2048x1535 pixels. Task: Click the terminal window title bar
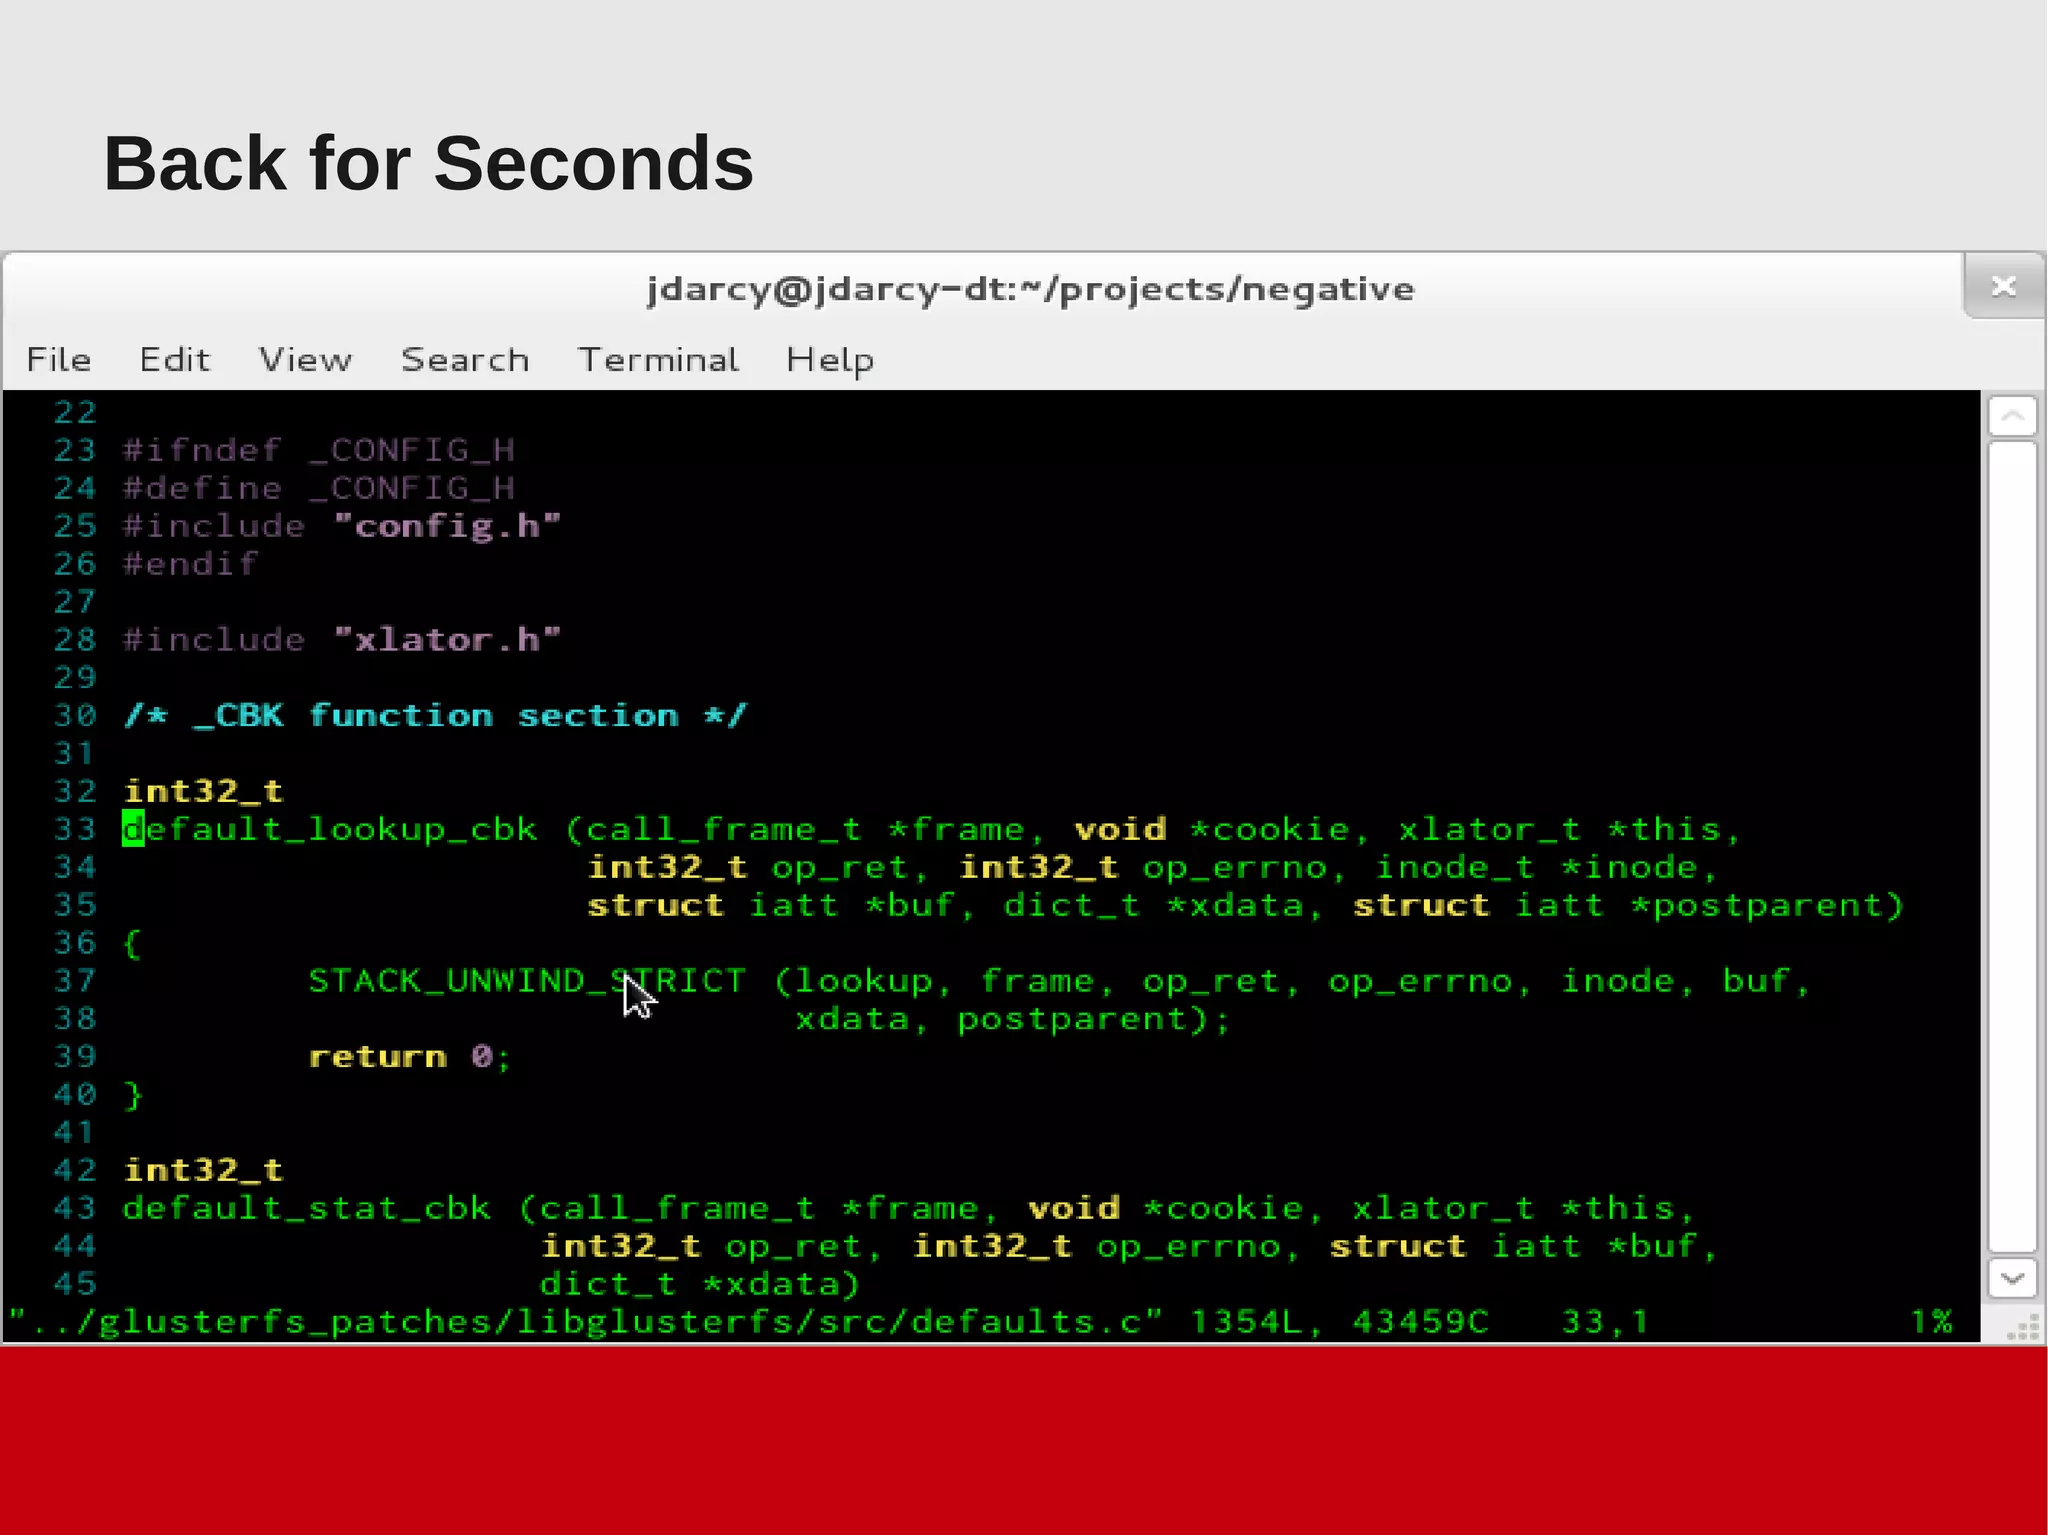(1030, 289)
